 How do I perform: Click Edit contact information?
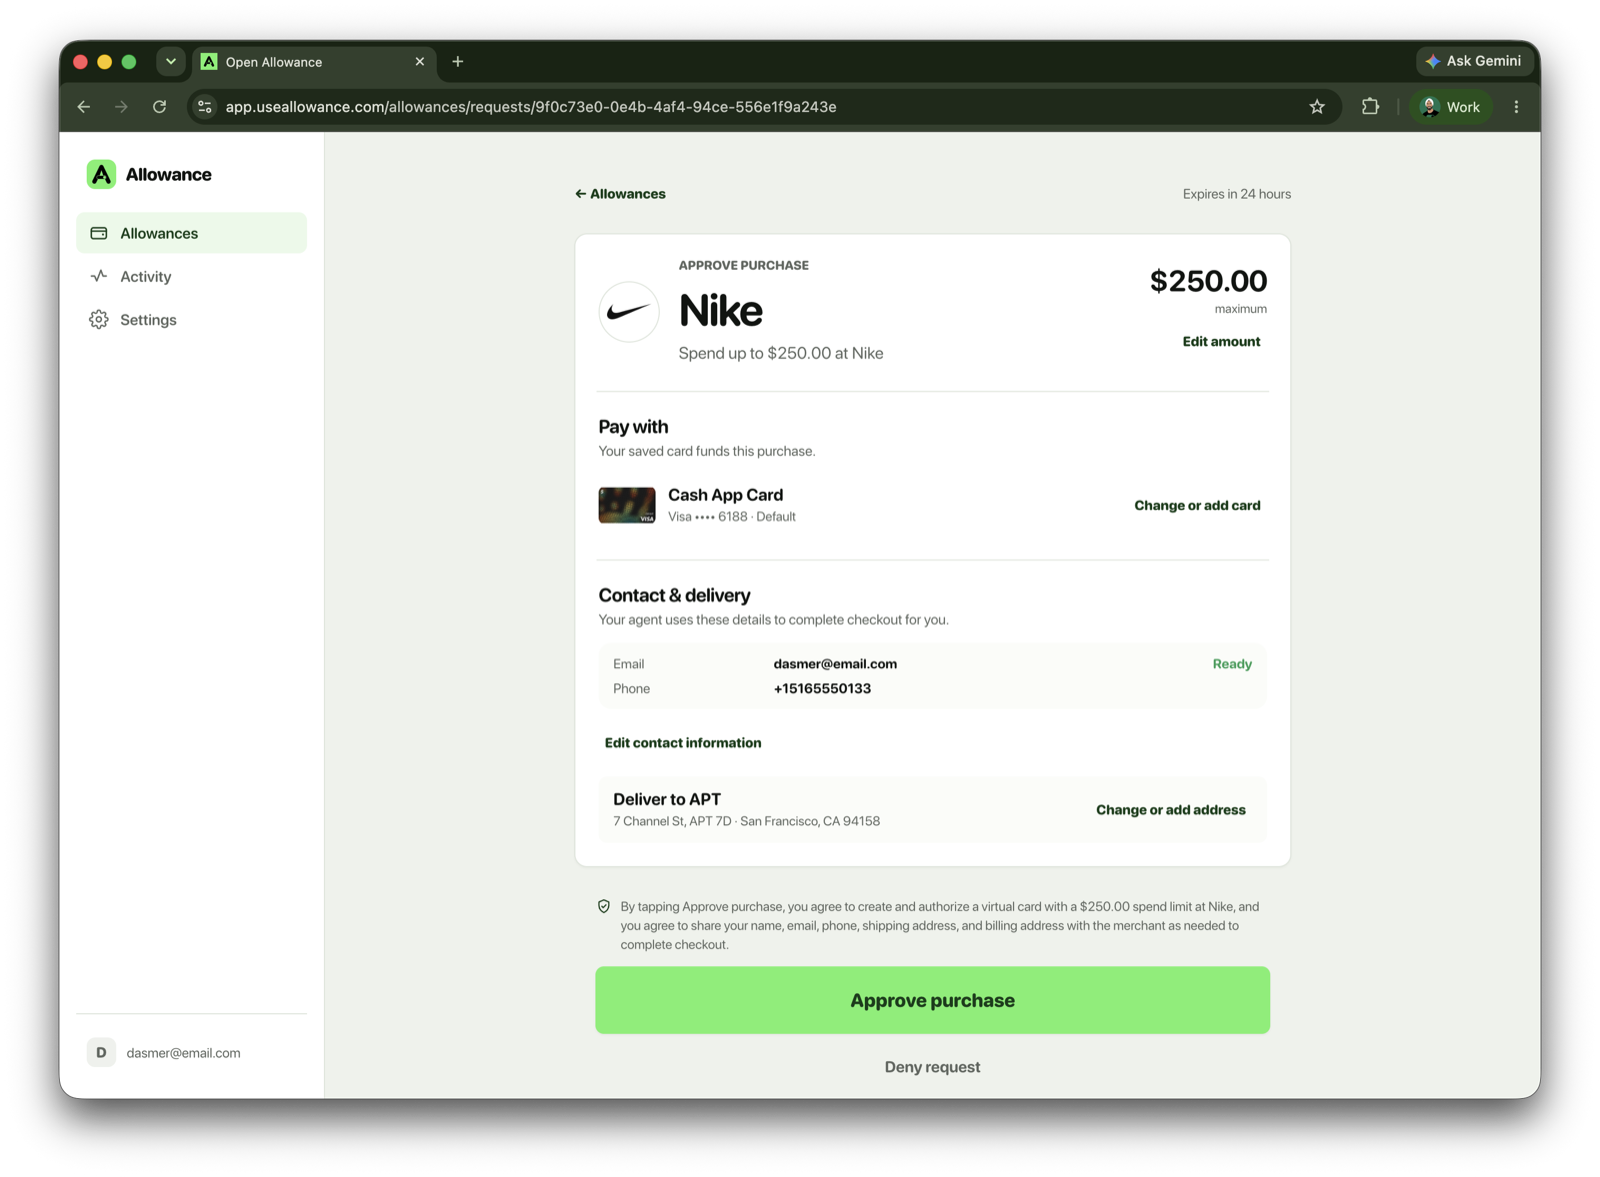[x=683, y=743]
